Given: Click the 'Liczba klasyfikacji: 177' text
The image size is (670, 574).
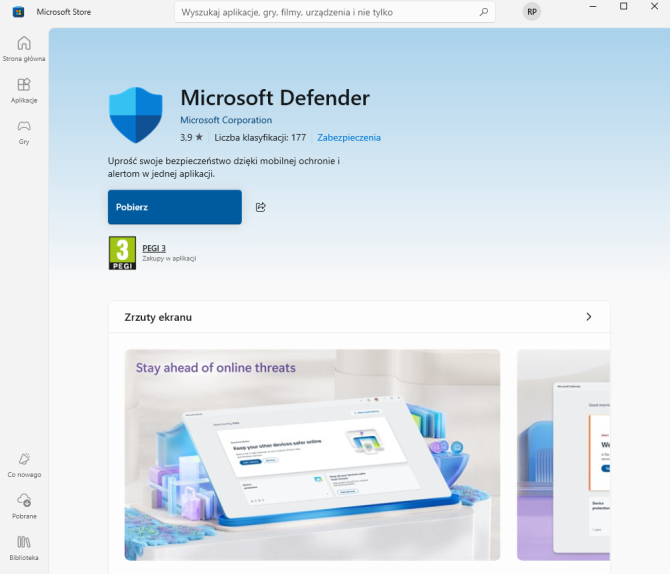Looking at the screenshot, I should [260, 138].
